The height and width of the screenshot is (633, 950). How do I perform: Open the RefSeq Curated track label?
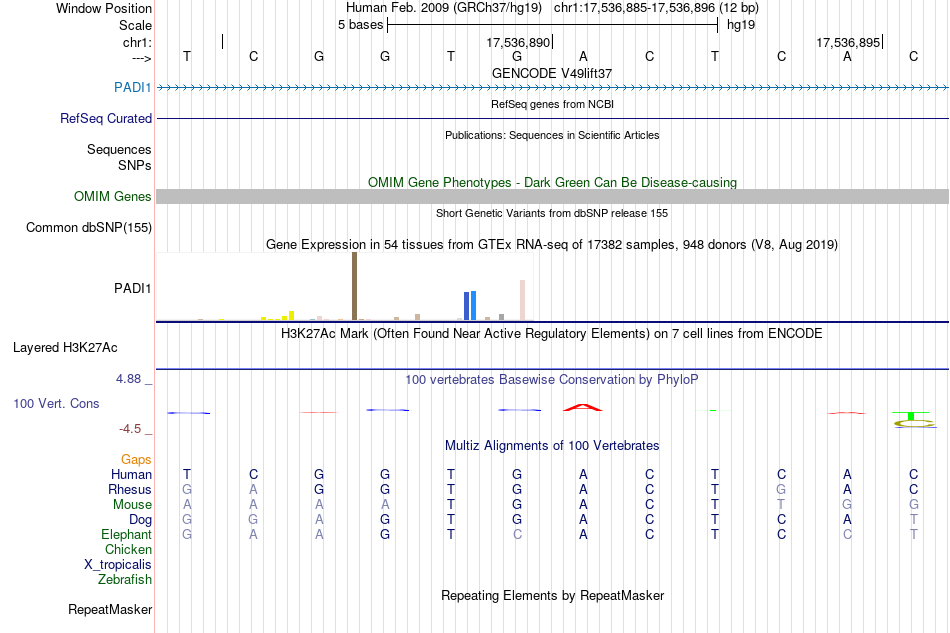pos(105,118)
